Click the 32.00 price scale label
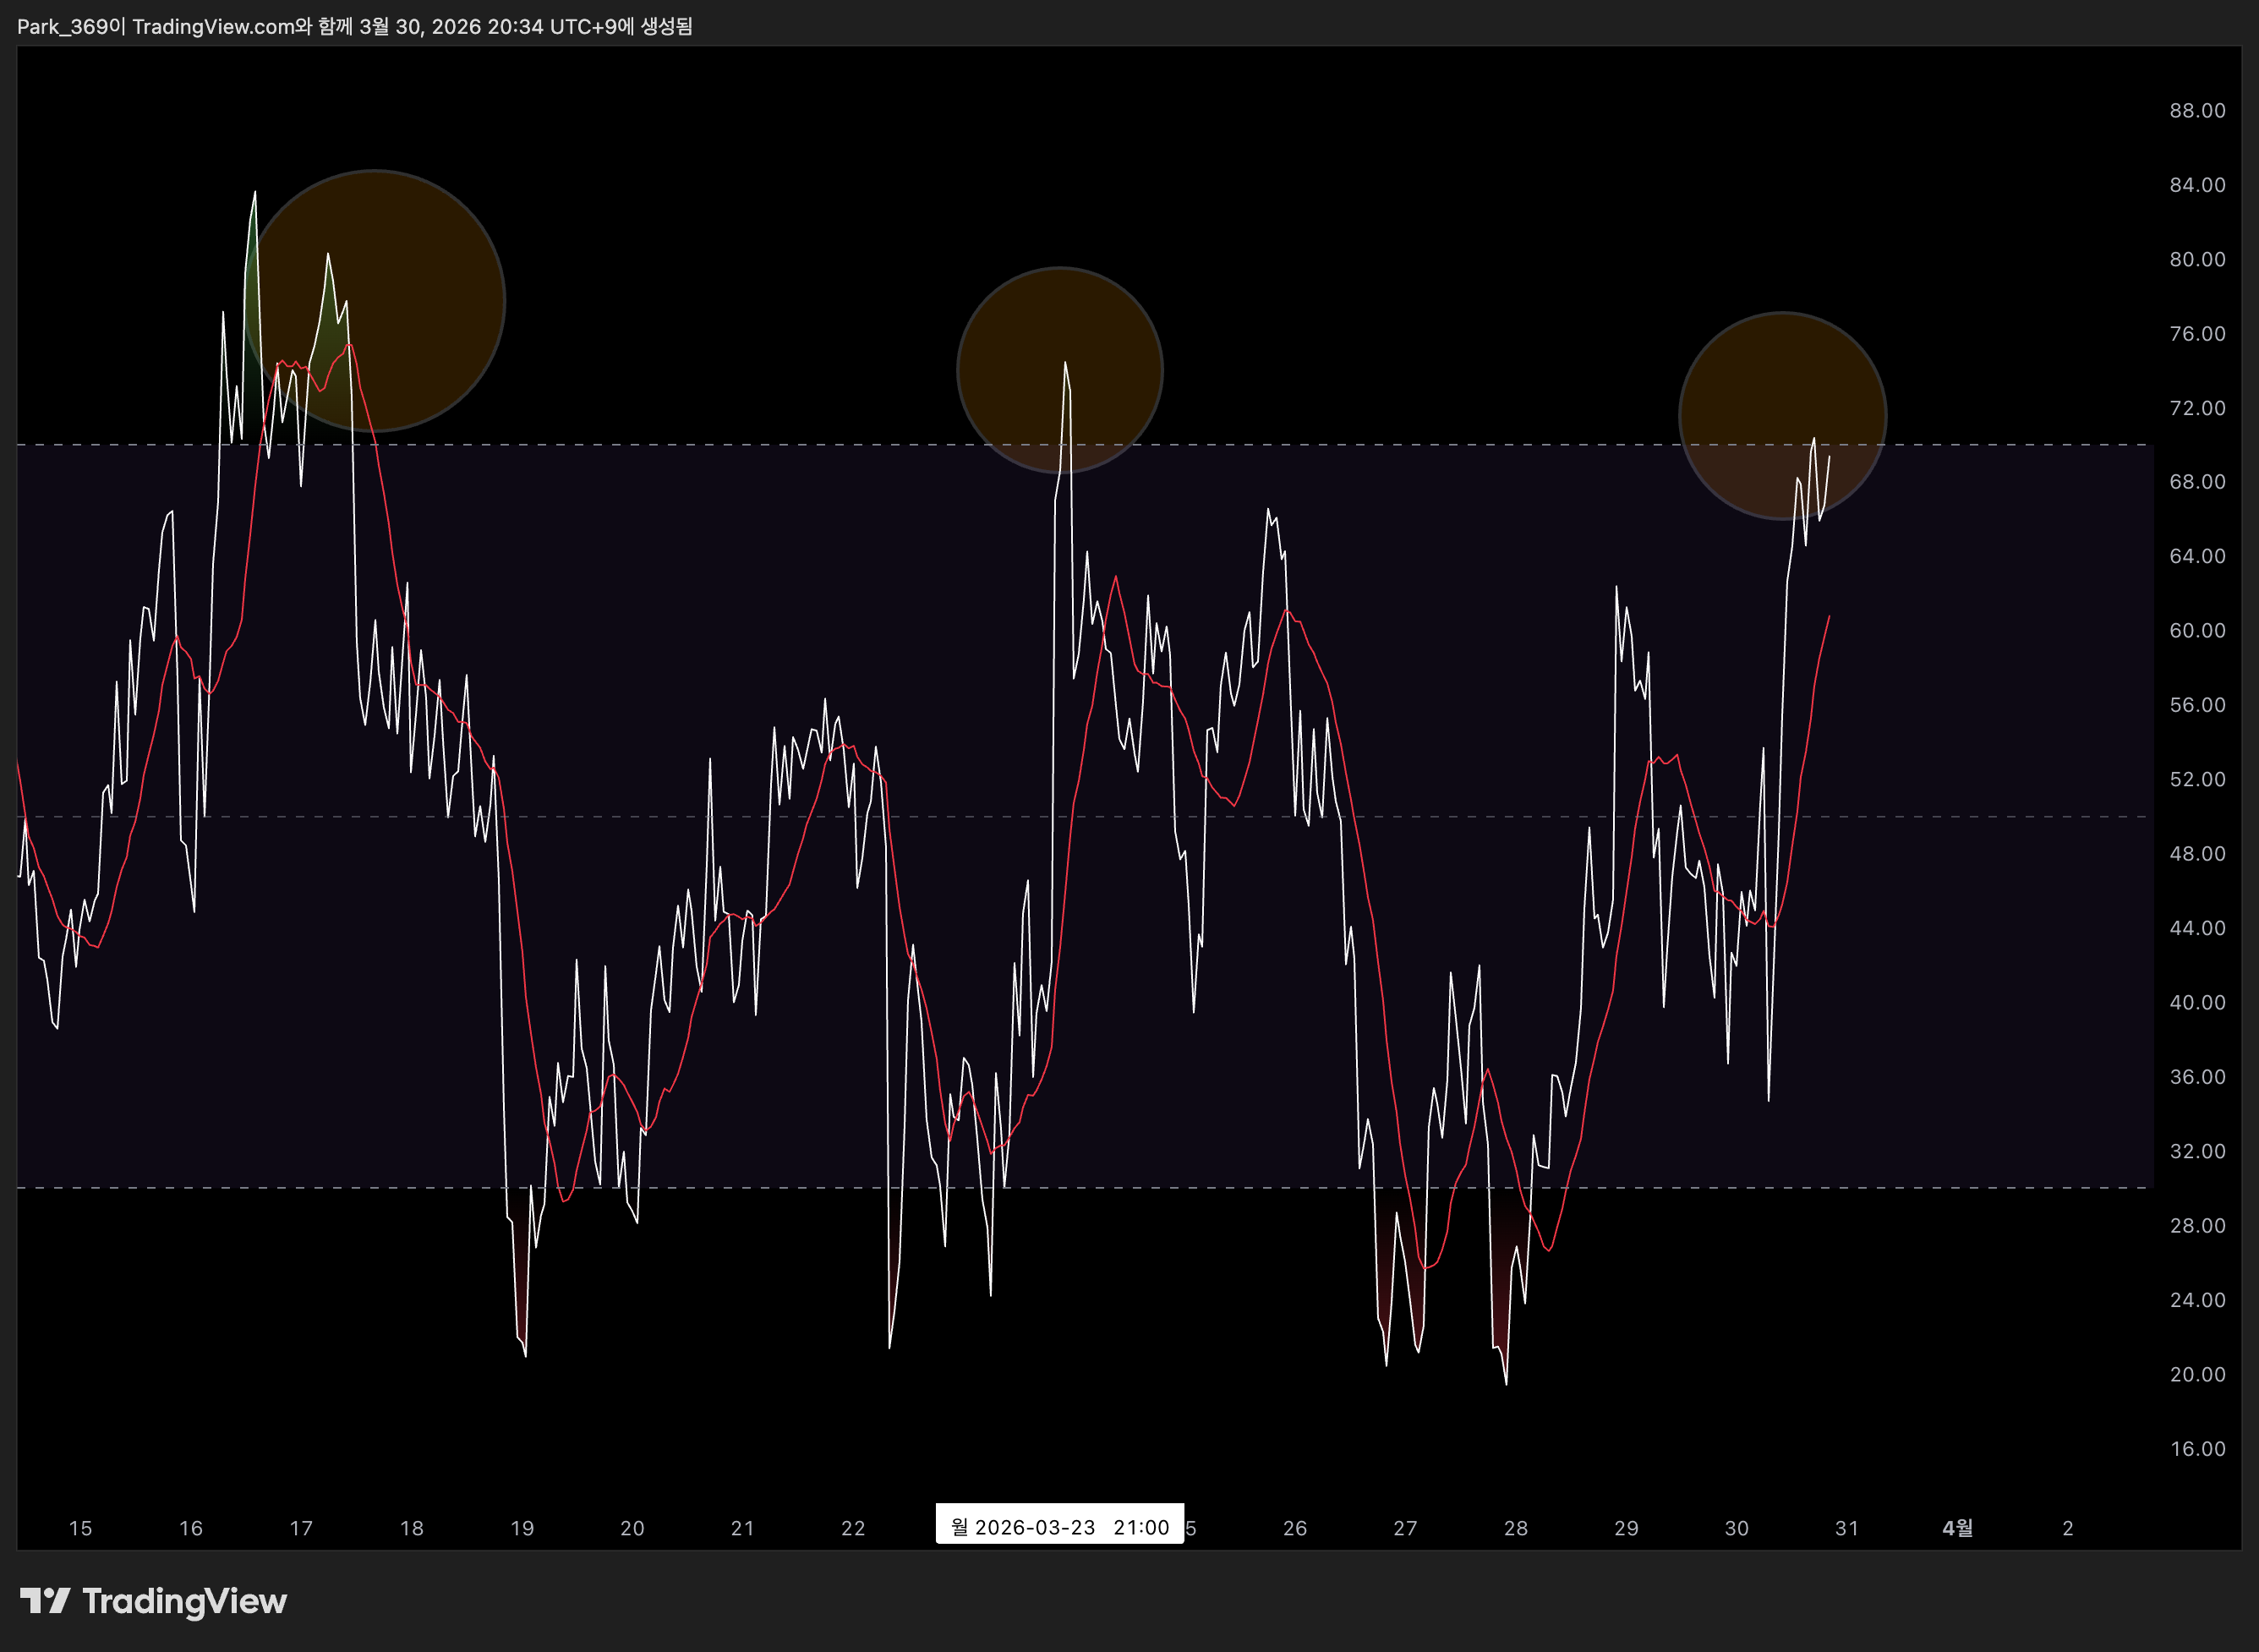Image resolution: width=2259 pixels, height=1652 pixels. coord(2197,1151)
